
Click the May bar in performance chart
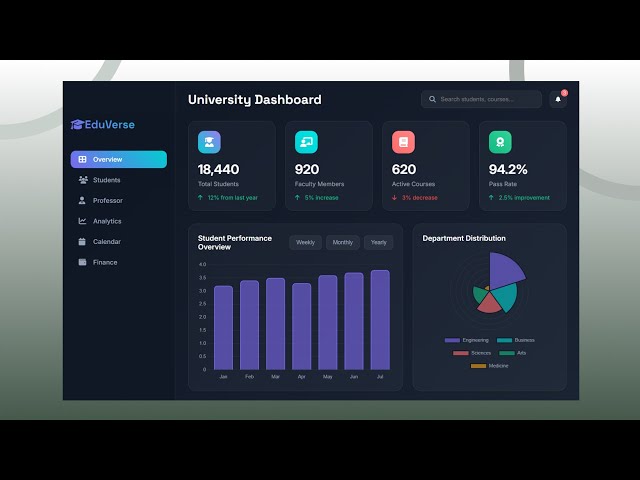coord(328,322)
